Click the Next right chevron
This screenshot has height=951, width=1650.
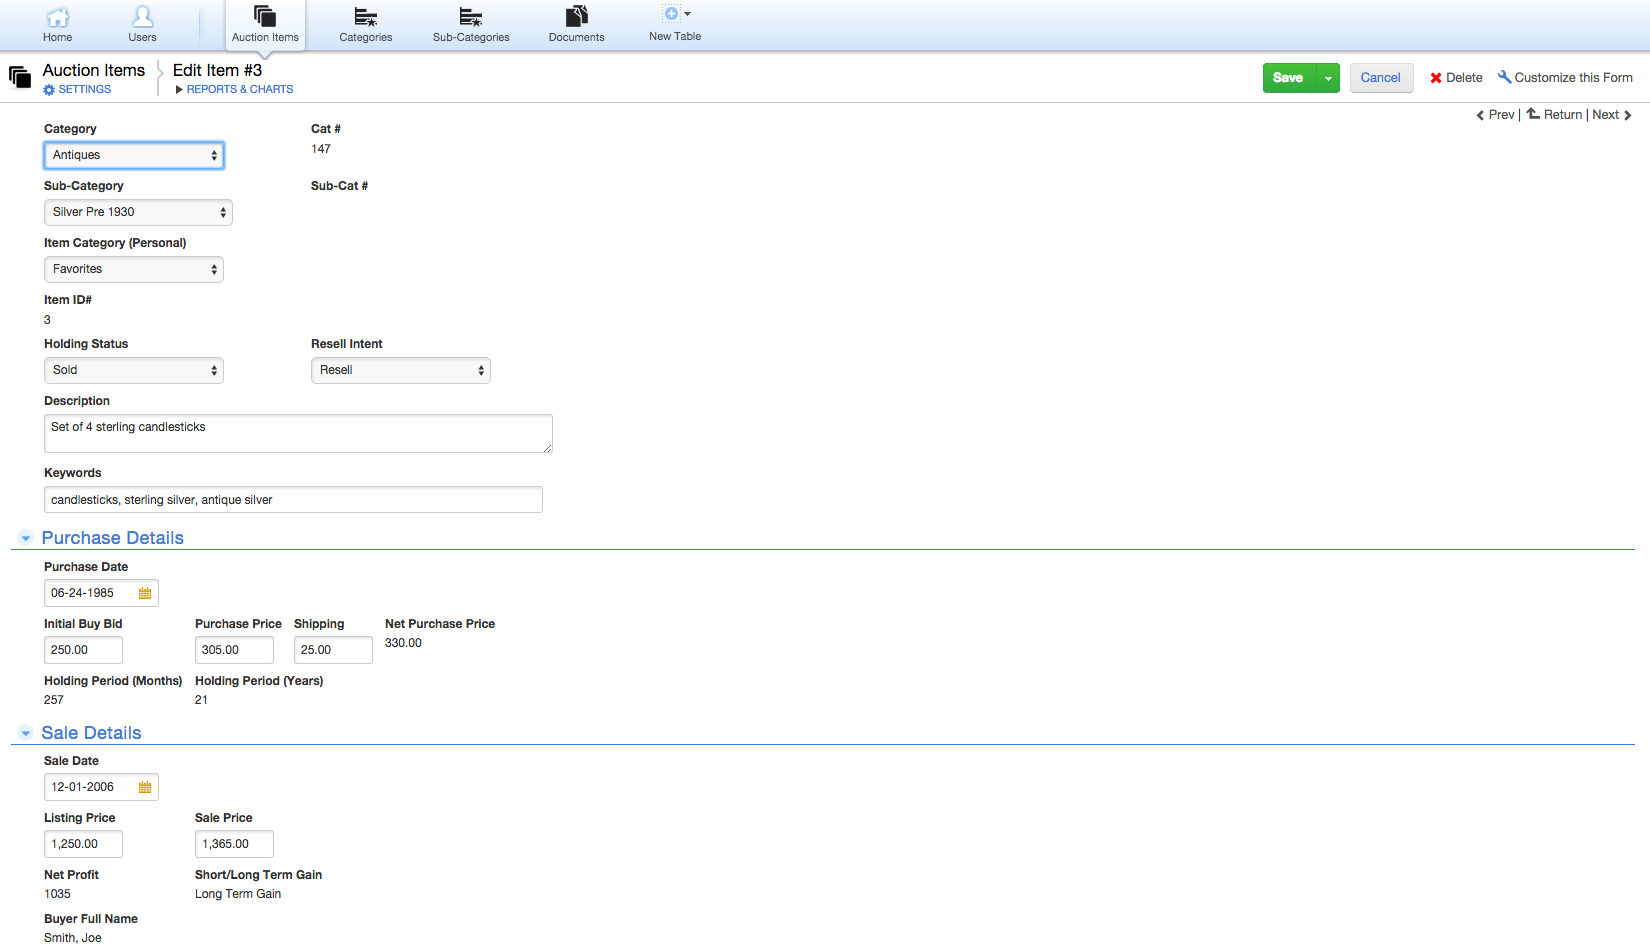tap(1628, 115)
